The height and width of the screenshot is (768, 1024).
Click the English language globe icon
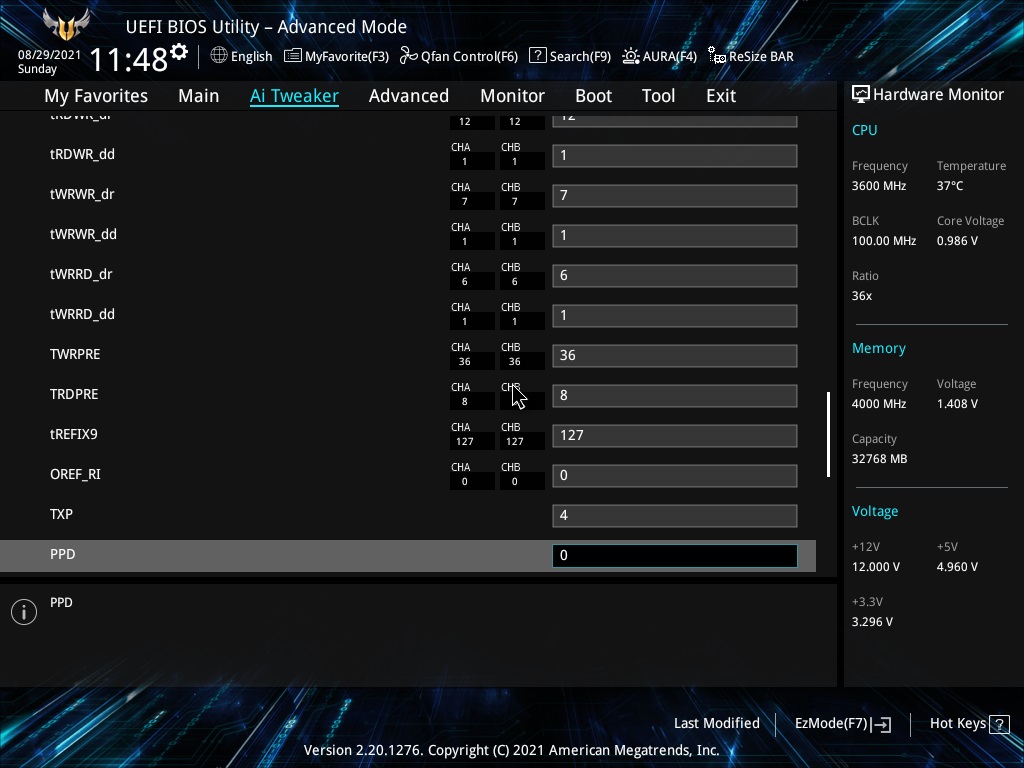pos(219,56)
